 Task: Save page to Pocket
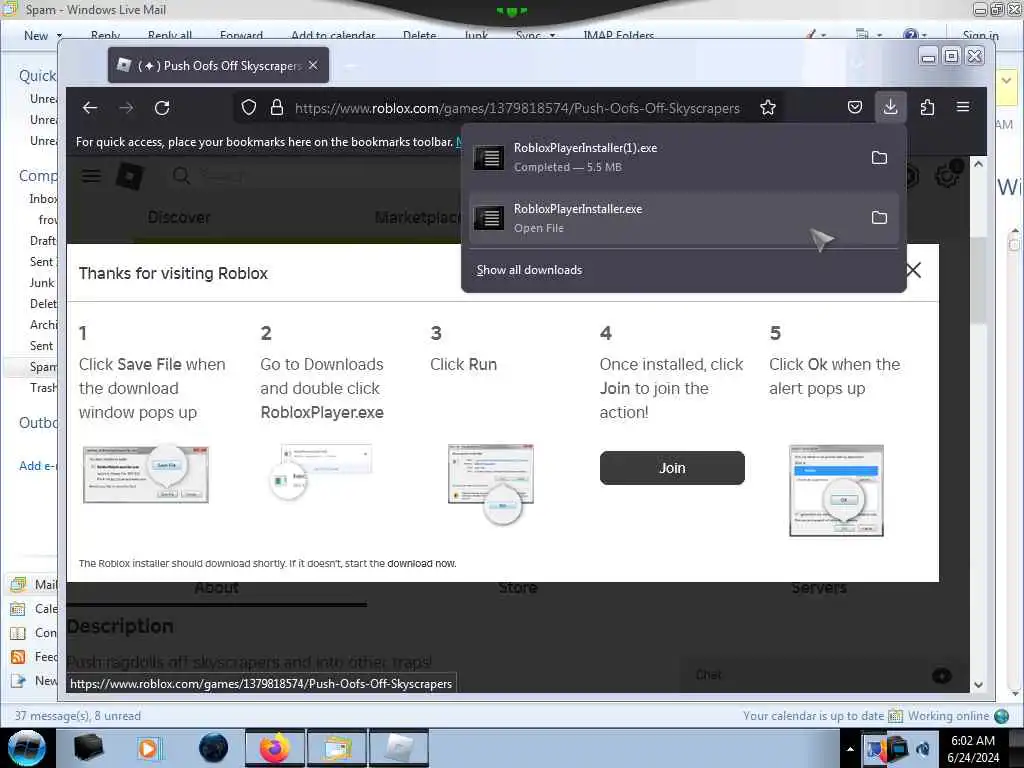855,107
